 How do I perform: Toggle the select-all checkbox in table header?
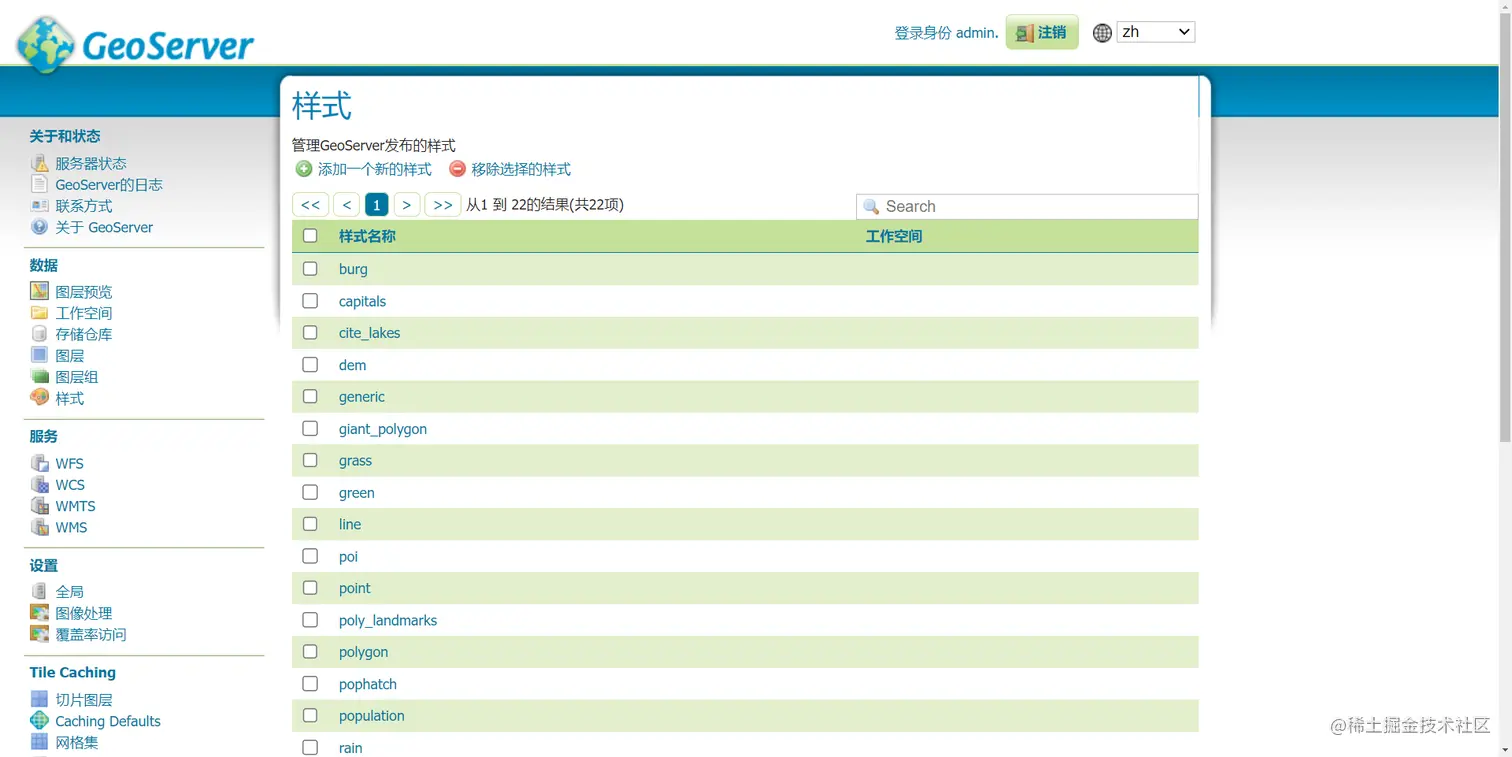tap(310, 236)
